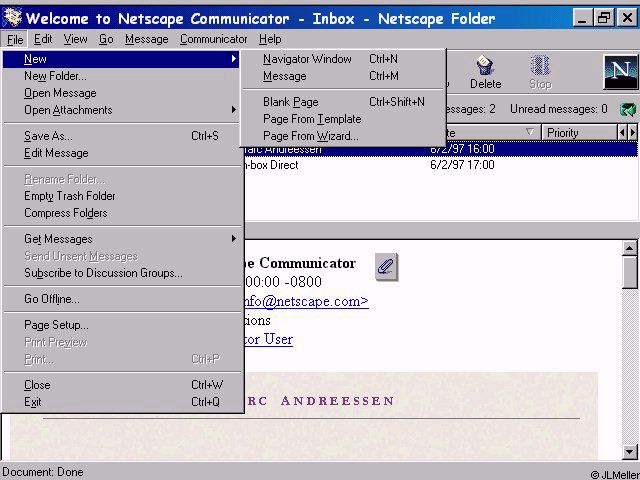The width and height of the screenshot is (640, 480).
Task: Select Navigator Window in New submenu
Action: point(343,59)
